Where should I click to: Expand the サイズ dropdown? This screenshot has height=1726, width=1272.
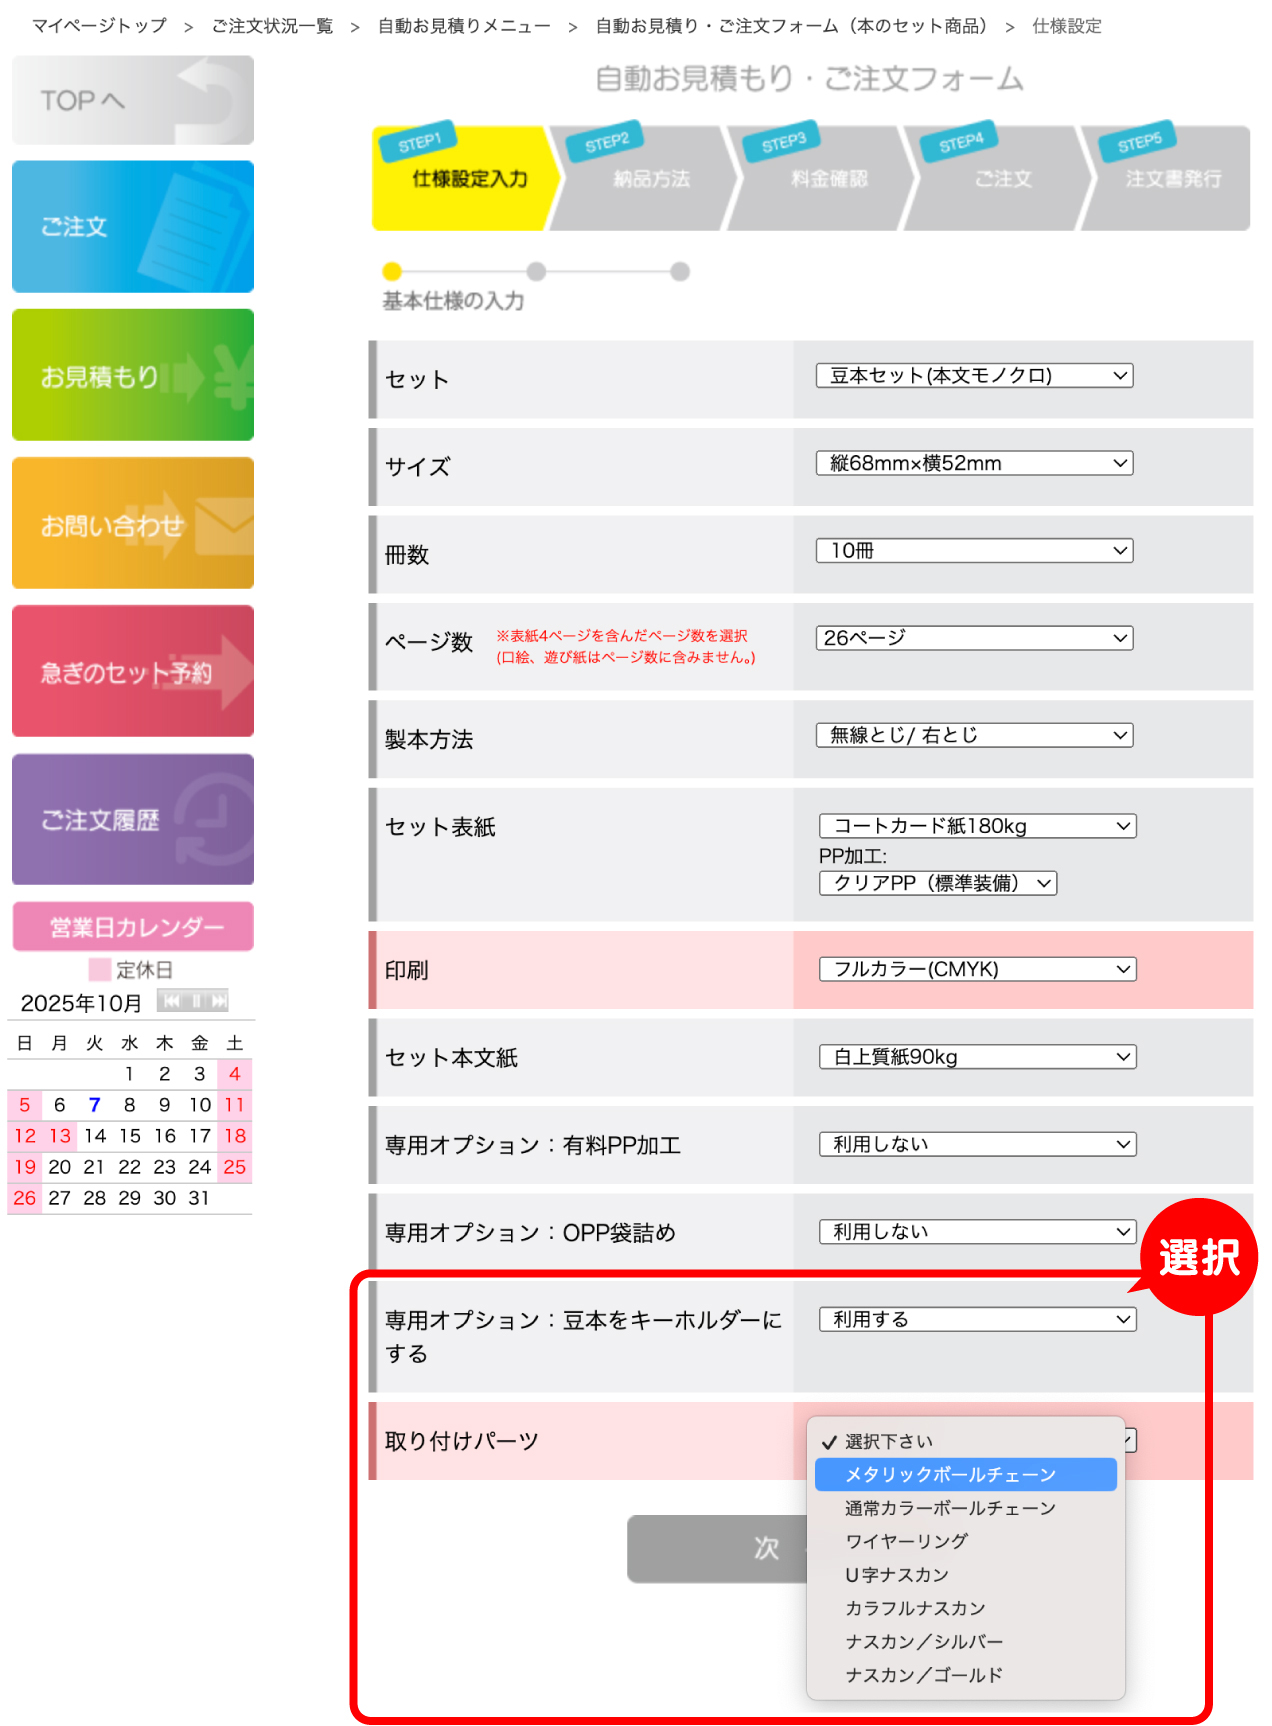pyautogui.click(x=974, y=463)
